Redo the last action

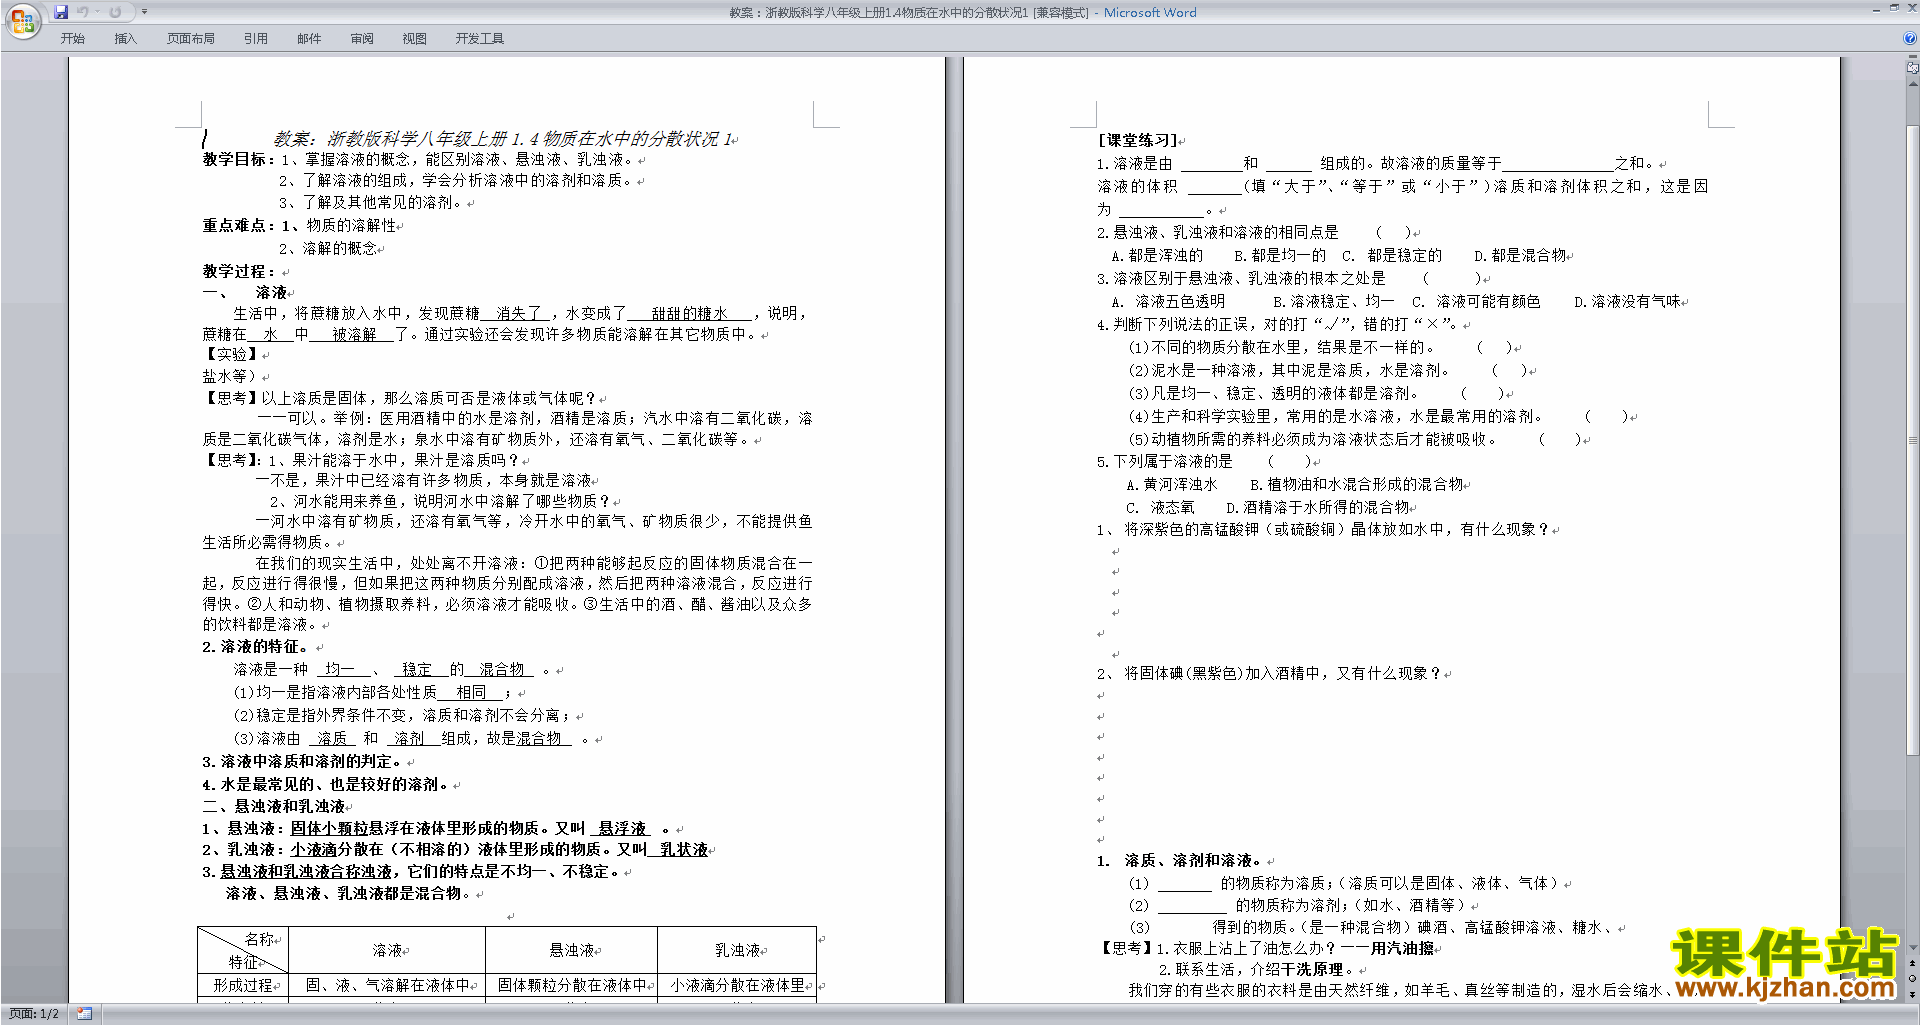115,12
